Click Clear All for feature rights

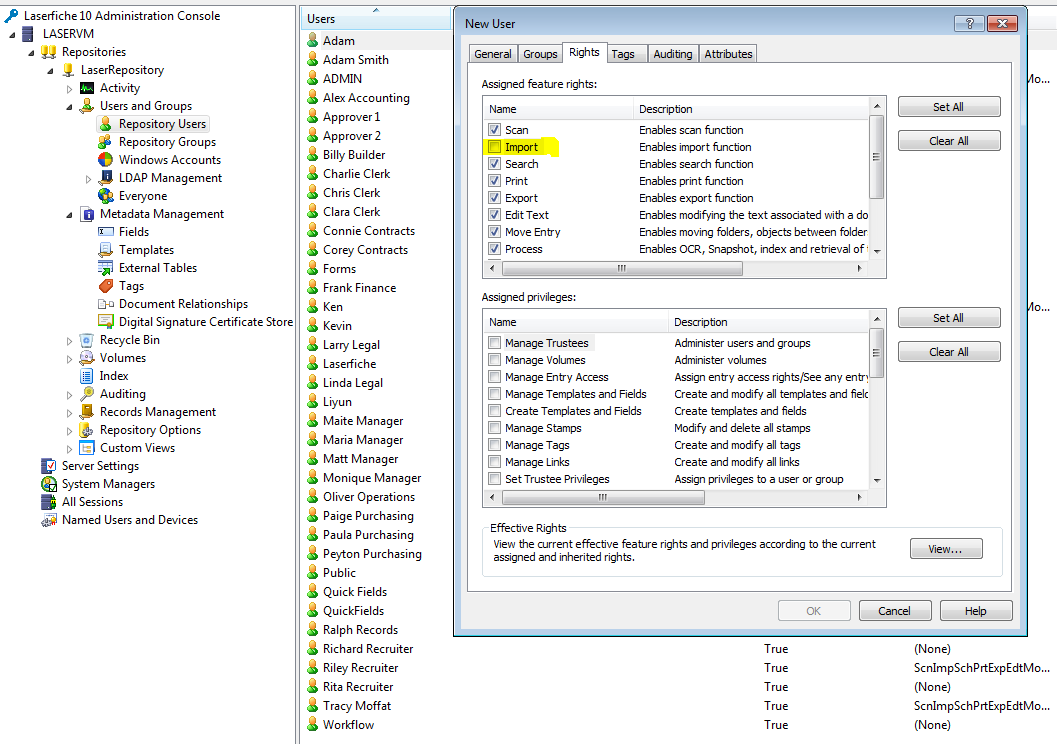pyautogui.click(x=948, y=141)
